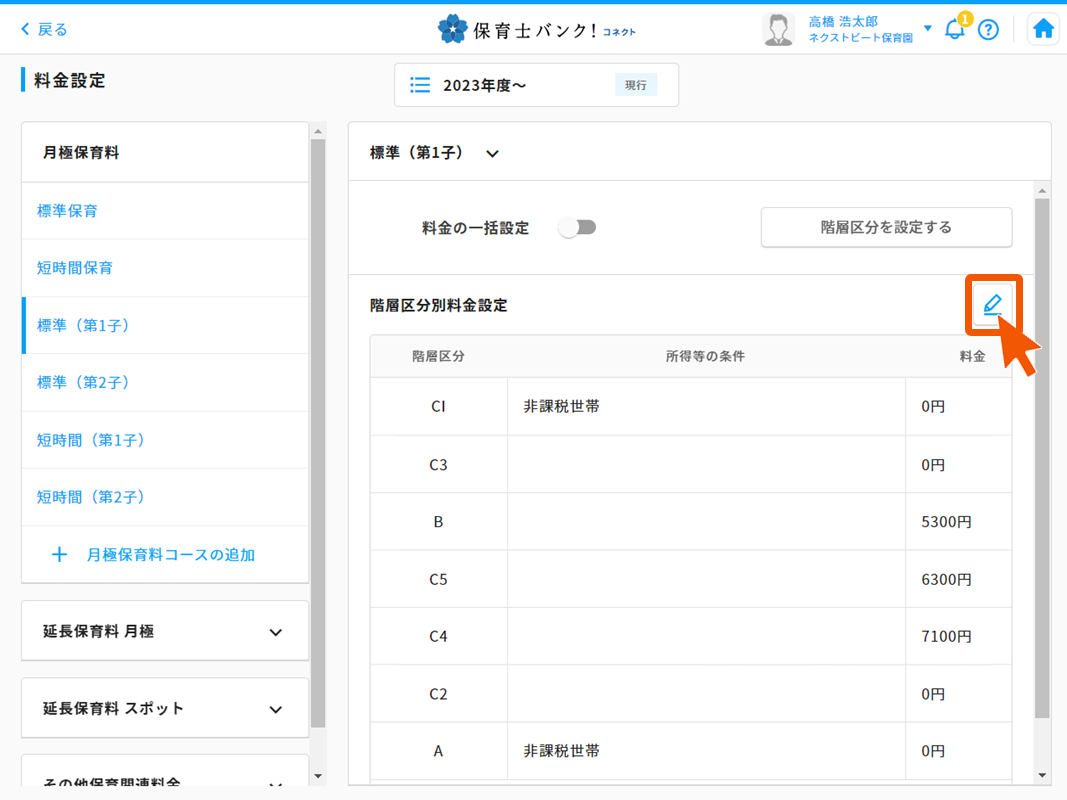Select 標準保育 in the sidebar

(x=68, y=211)
